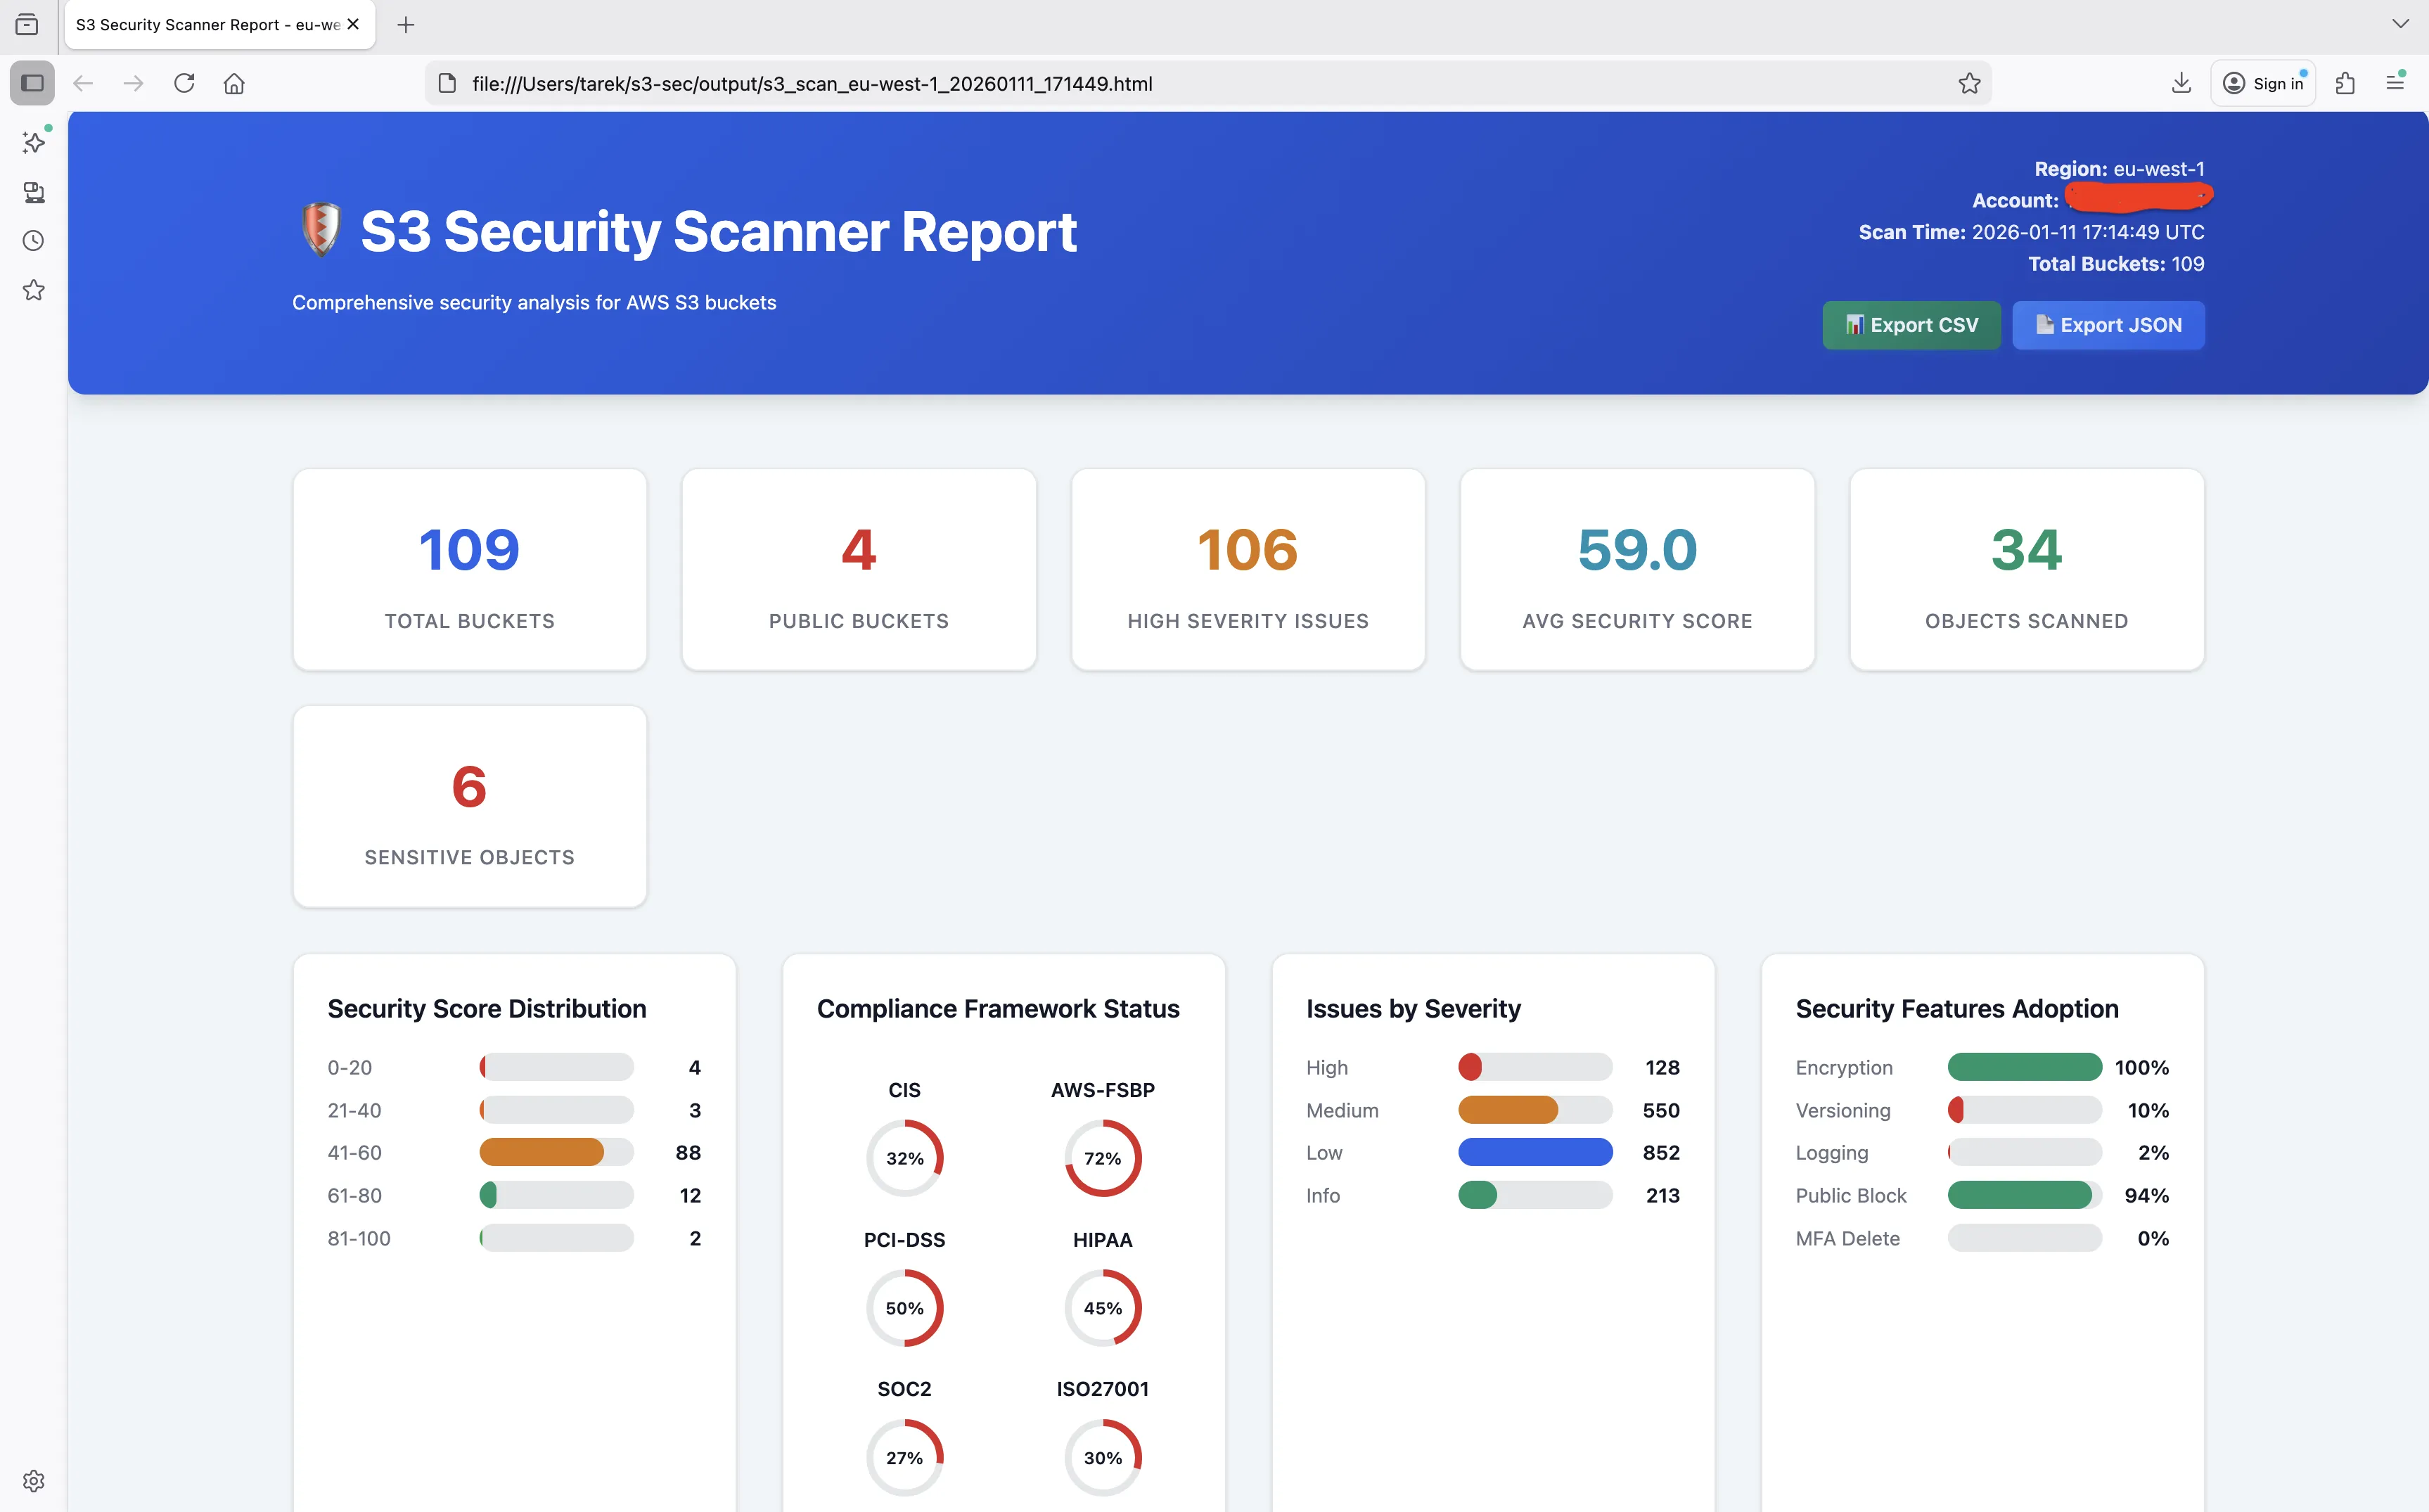2429x1512 pixels.
Task: Select the S3 Security Scanner Report tab
Action: (200, 24)
